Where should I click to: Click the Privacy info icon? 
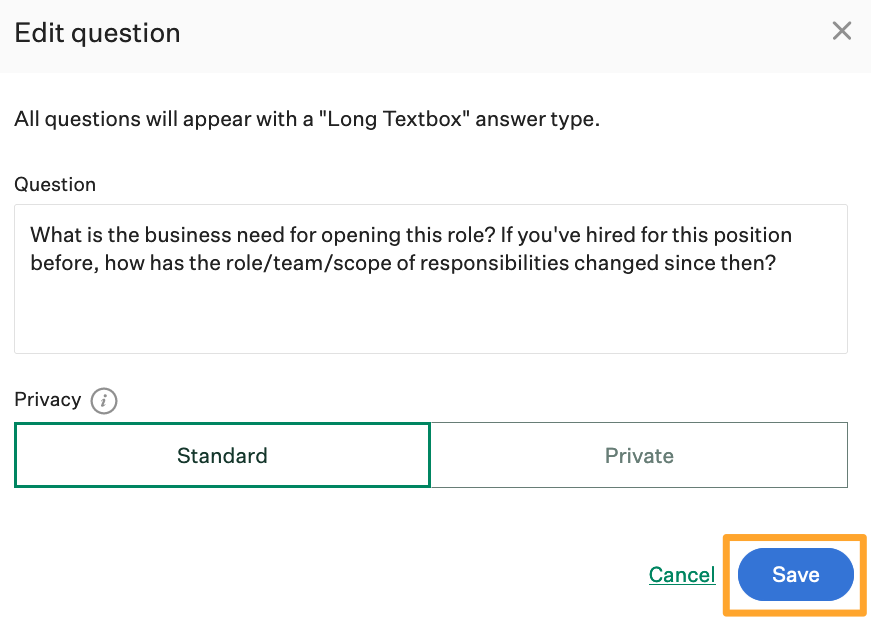104,401
